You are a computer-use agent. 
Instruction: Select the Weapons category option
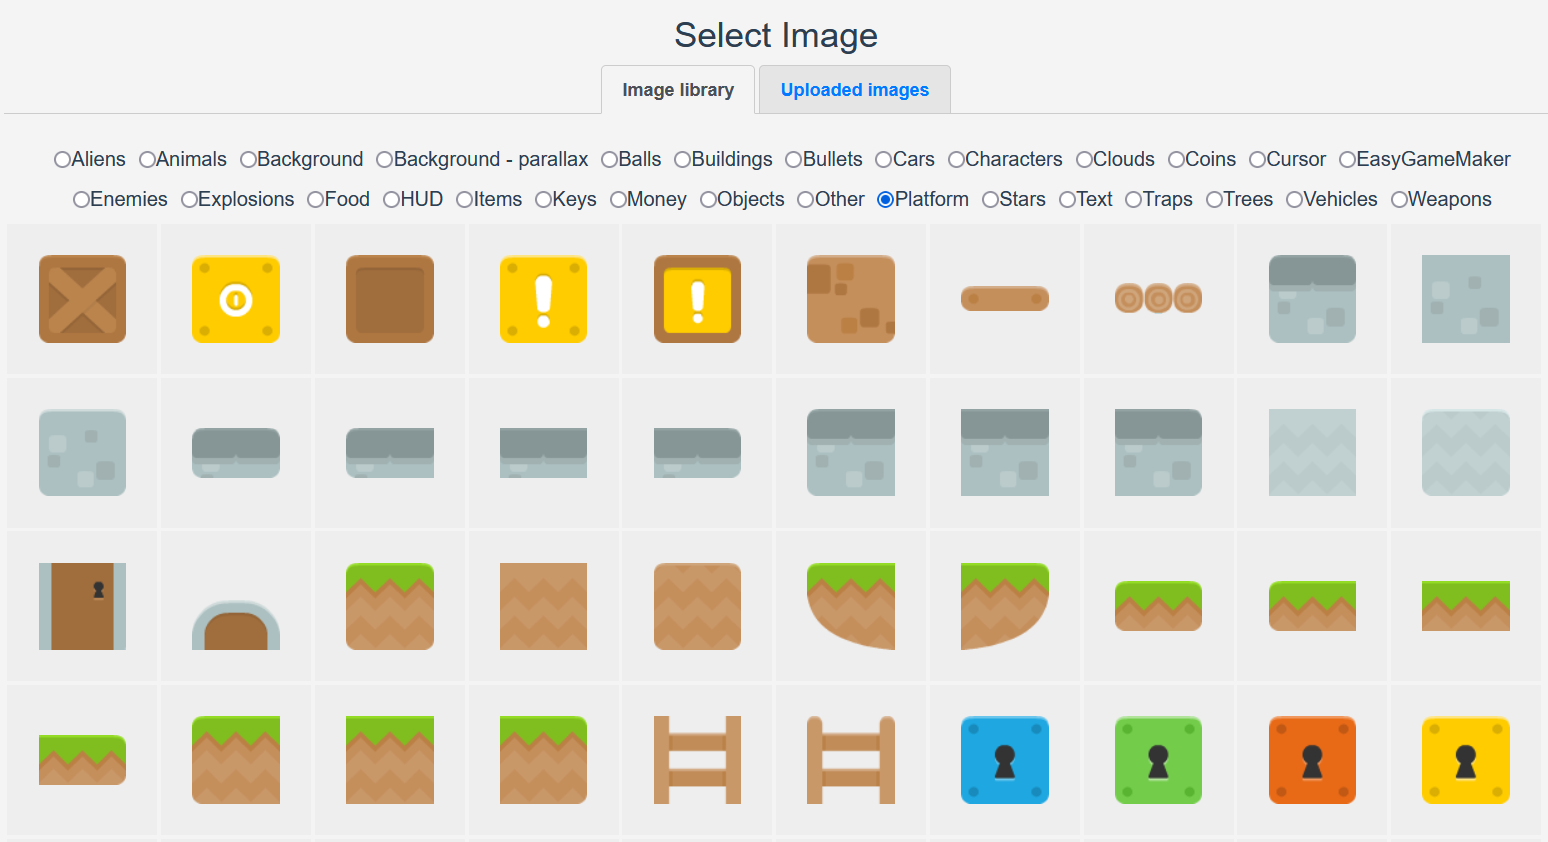click(x=1400, y=200)
